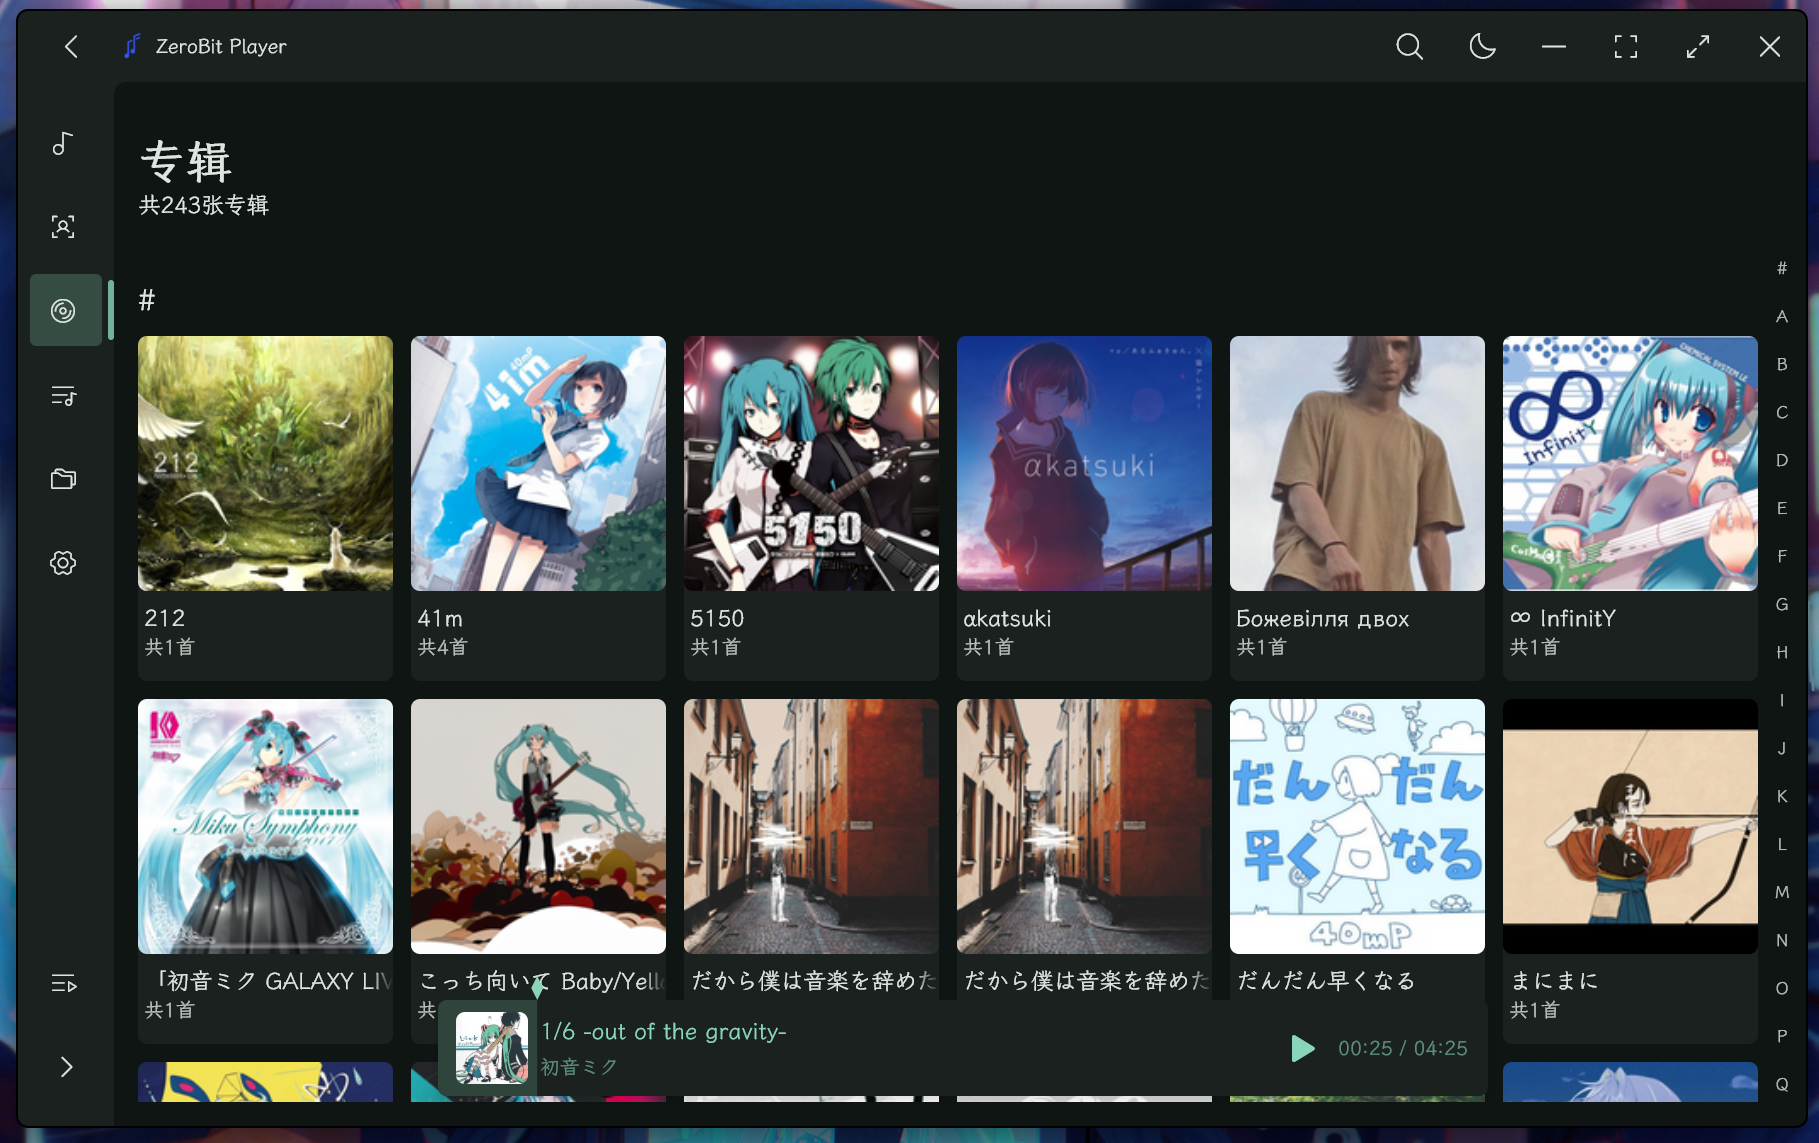Open the 5150 album cover
The width and height of the screenshot is (1819, 1143).
(x=811, y=463)
